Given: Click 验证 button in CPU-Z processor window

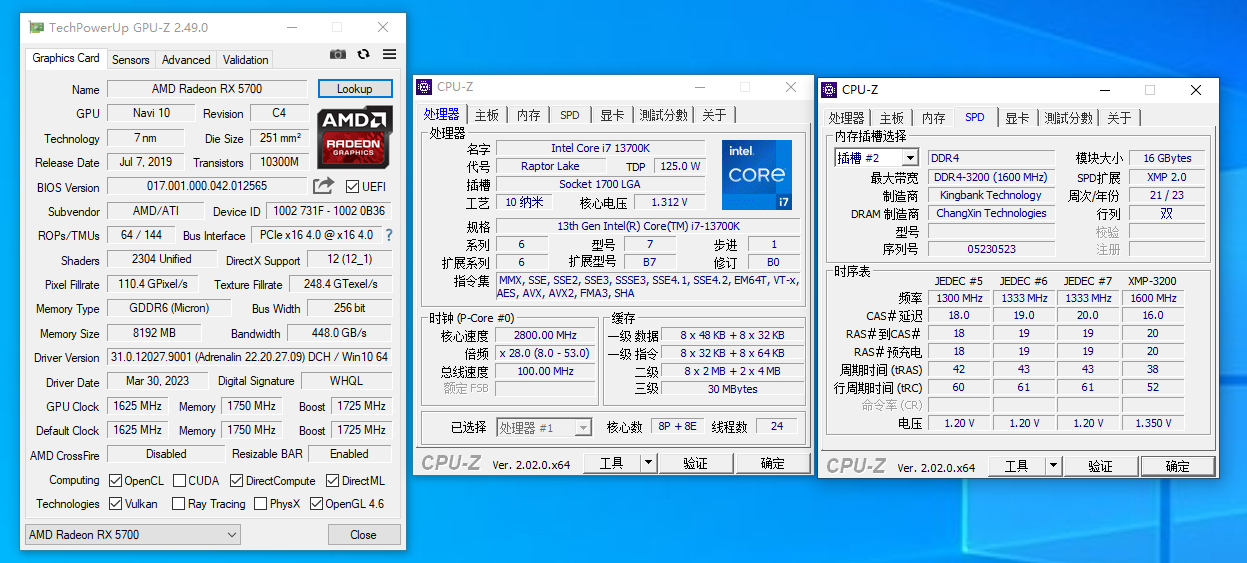Looking at the screenshot, I should click(x=695, y=463).
